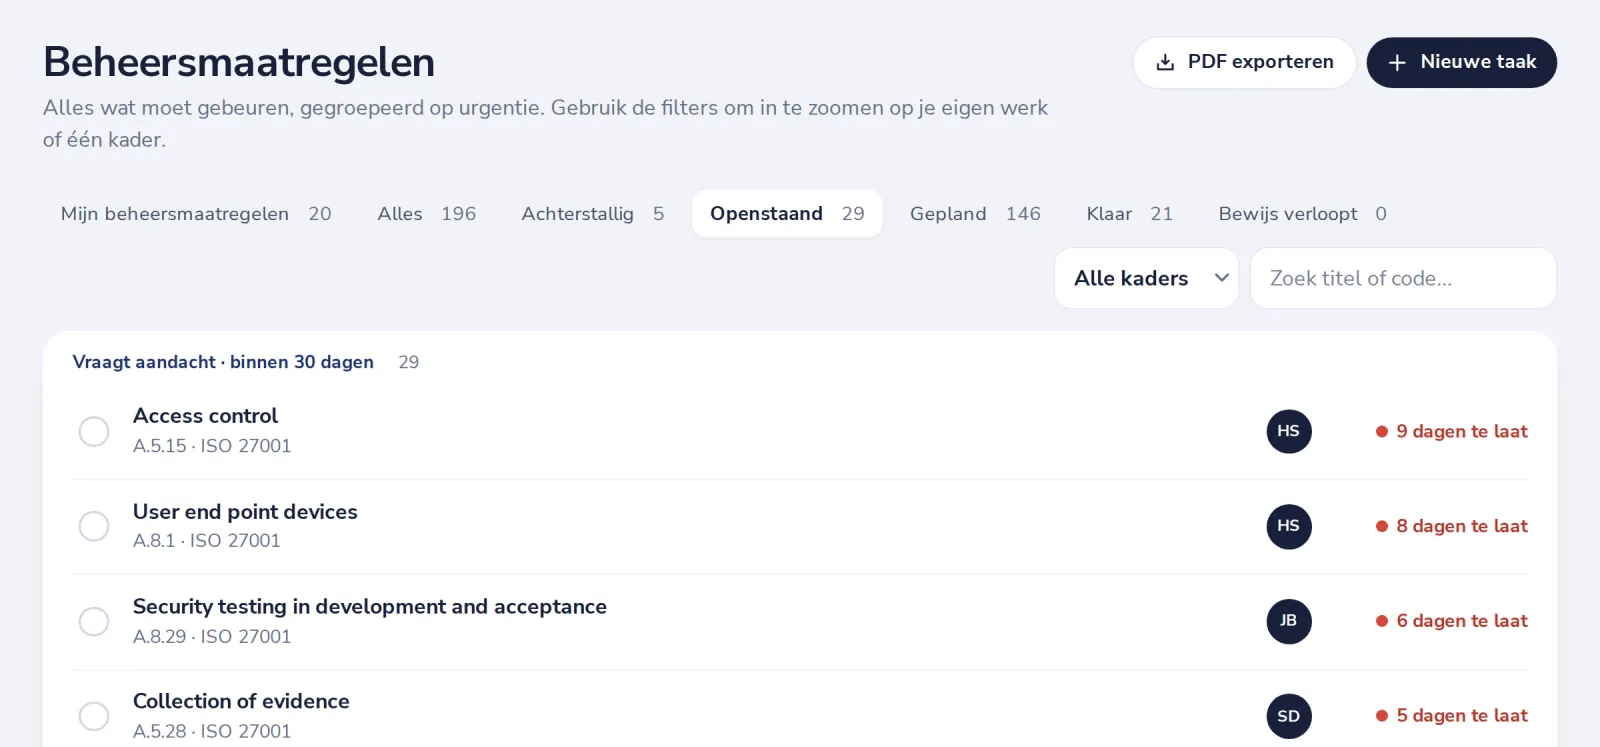Focus the Zoek titel of code search field
Screen dimensions: 1600x747
pos(1403,278)
